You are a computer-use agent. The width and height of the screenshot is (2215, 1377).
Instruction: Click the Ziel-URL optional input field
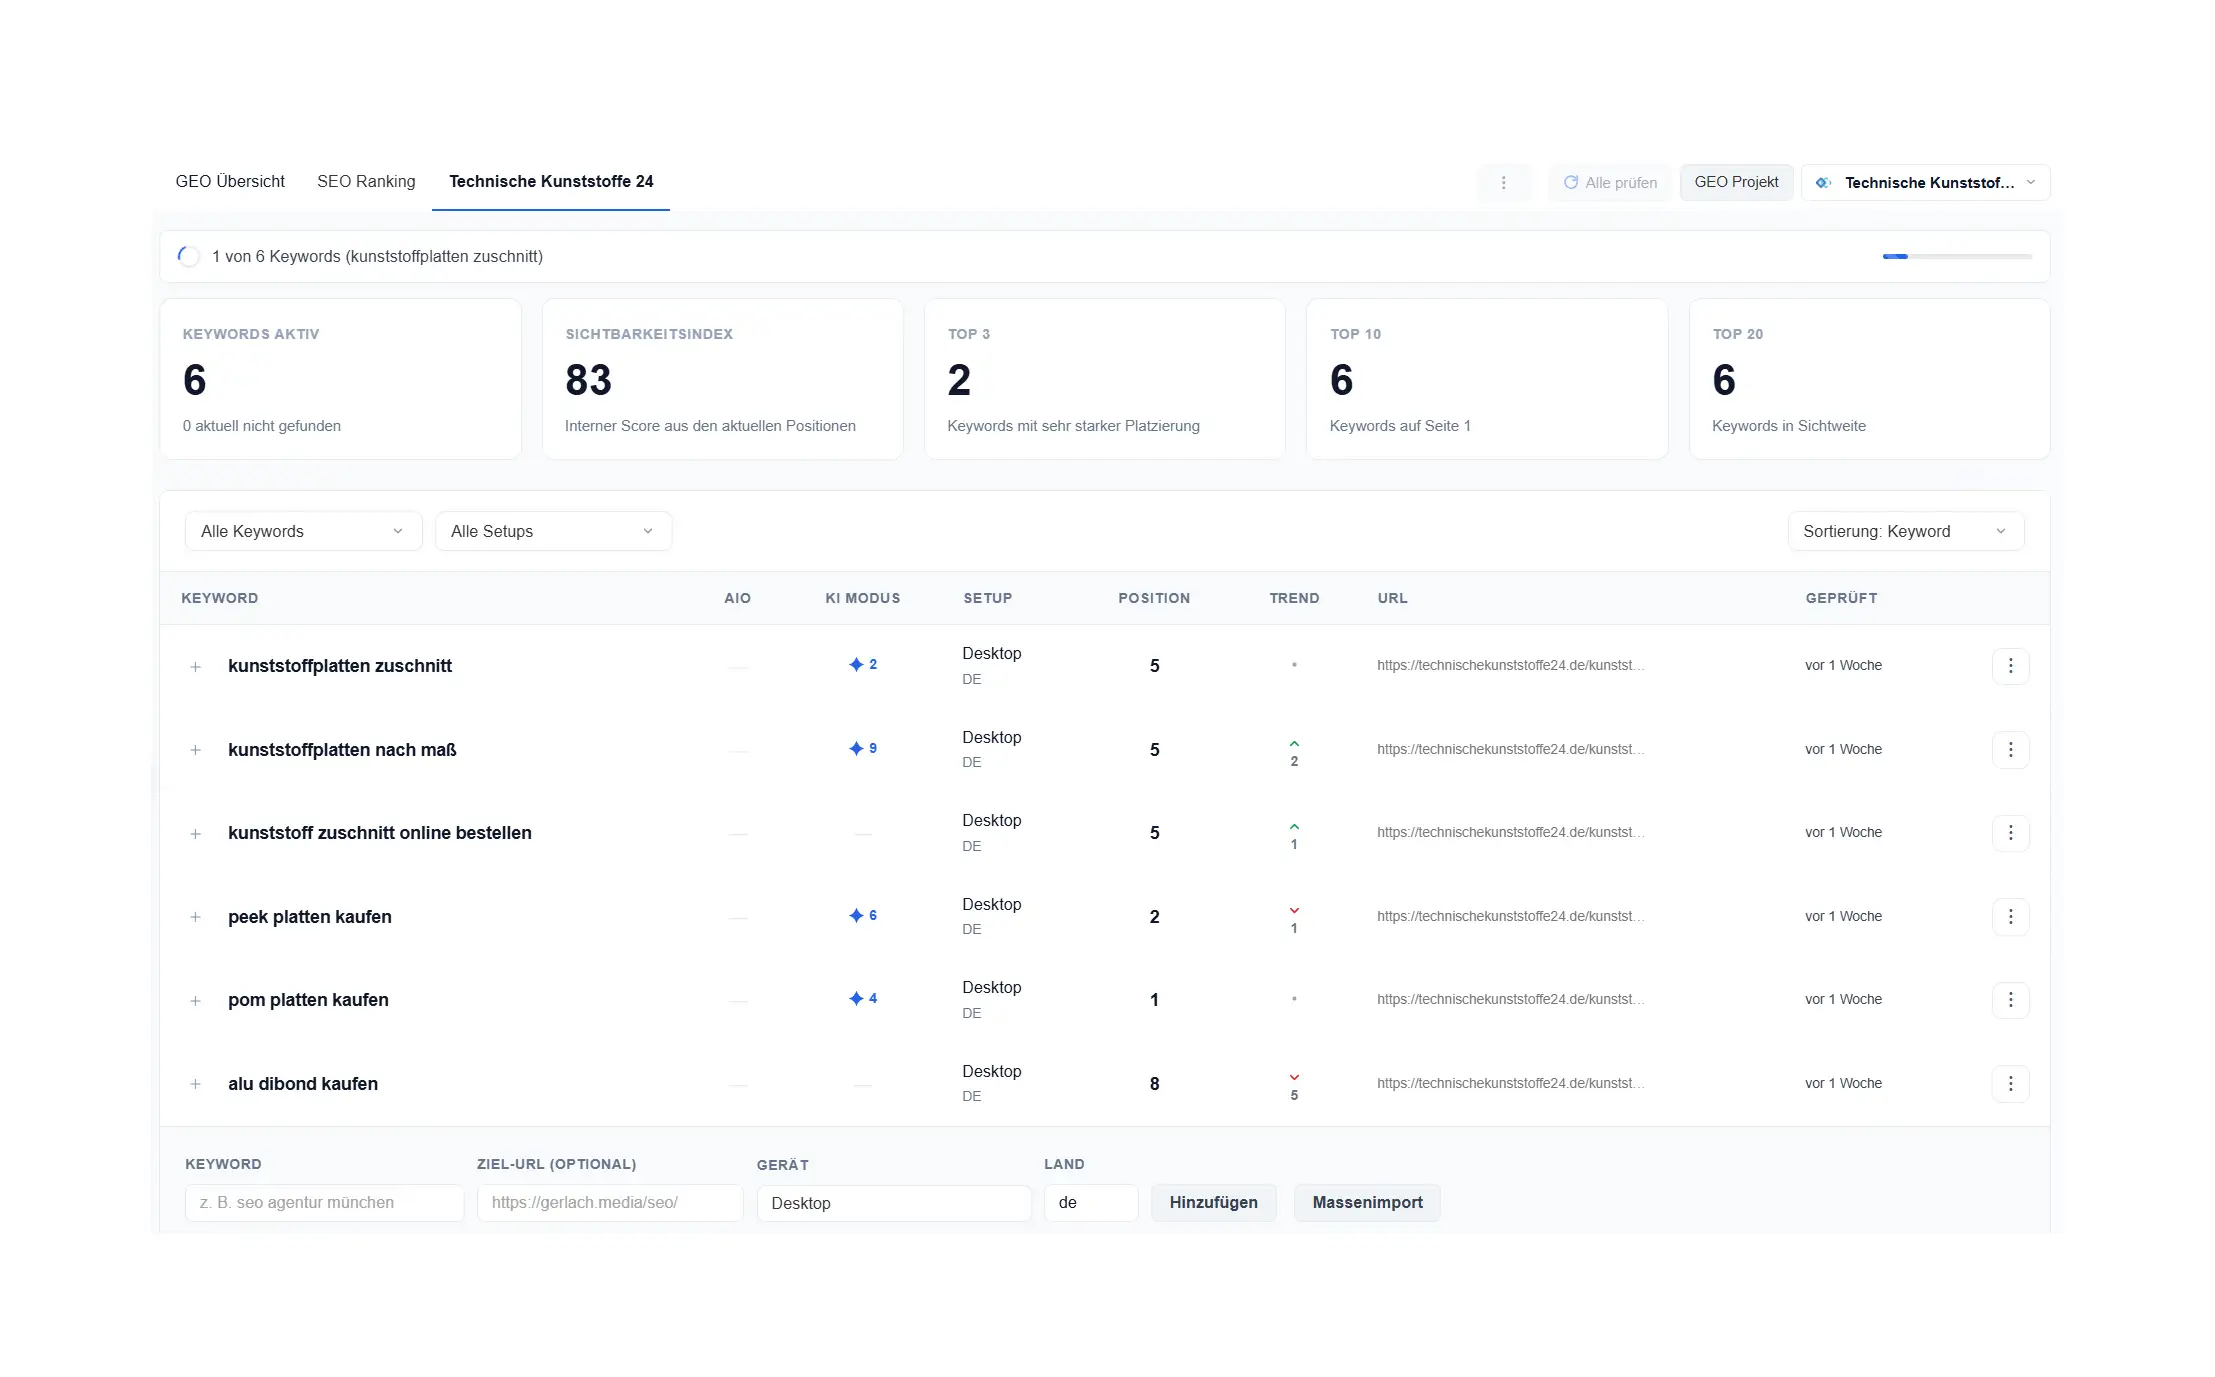coord(610,1203)
